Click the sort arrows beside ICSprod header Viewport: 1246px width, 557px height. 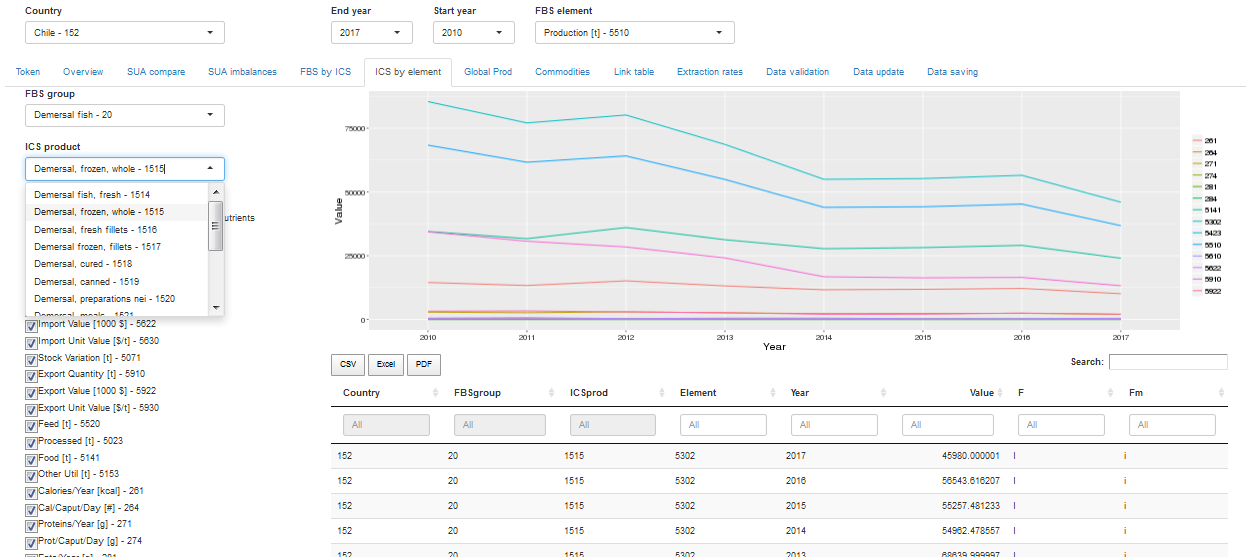tap(658, 393)
